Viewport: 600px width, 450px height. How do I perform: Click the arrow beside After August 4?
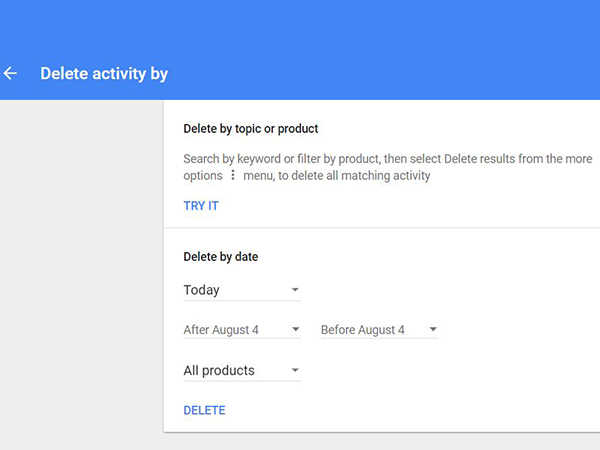(296, 330)
